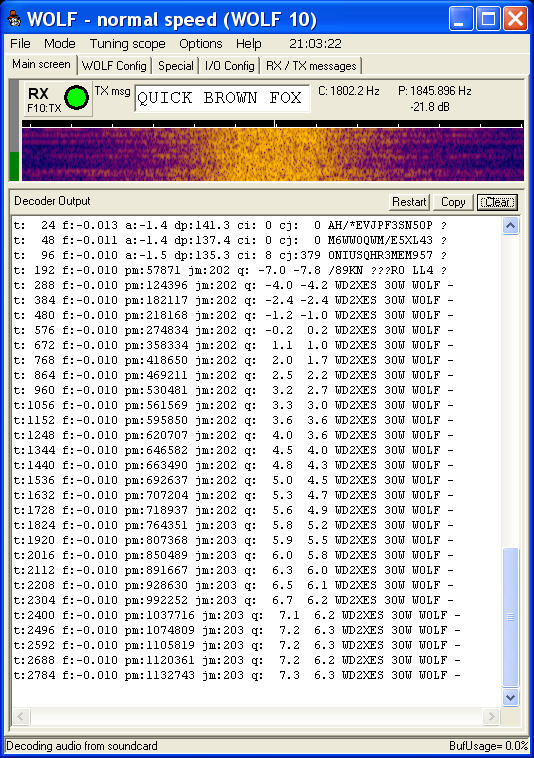Open the File menu
Image resolution: width=534 pixels, height=758 pixels.
tap(20, 44)
